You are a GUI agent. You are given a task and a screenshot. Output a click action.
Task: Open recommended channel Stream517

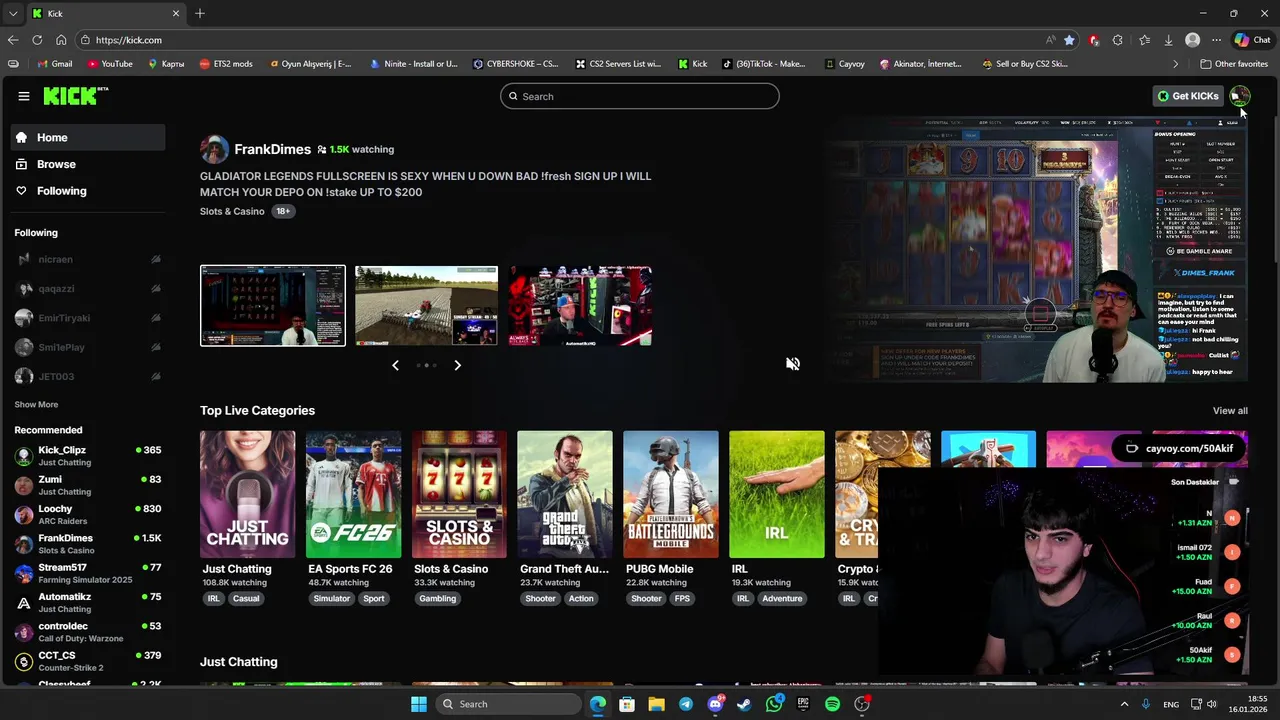click(88, 573)
